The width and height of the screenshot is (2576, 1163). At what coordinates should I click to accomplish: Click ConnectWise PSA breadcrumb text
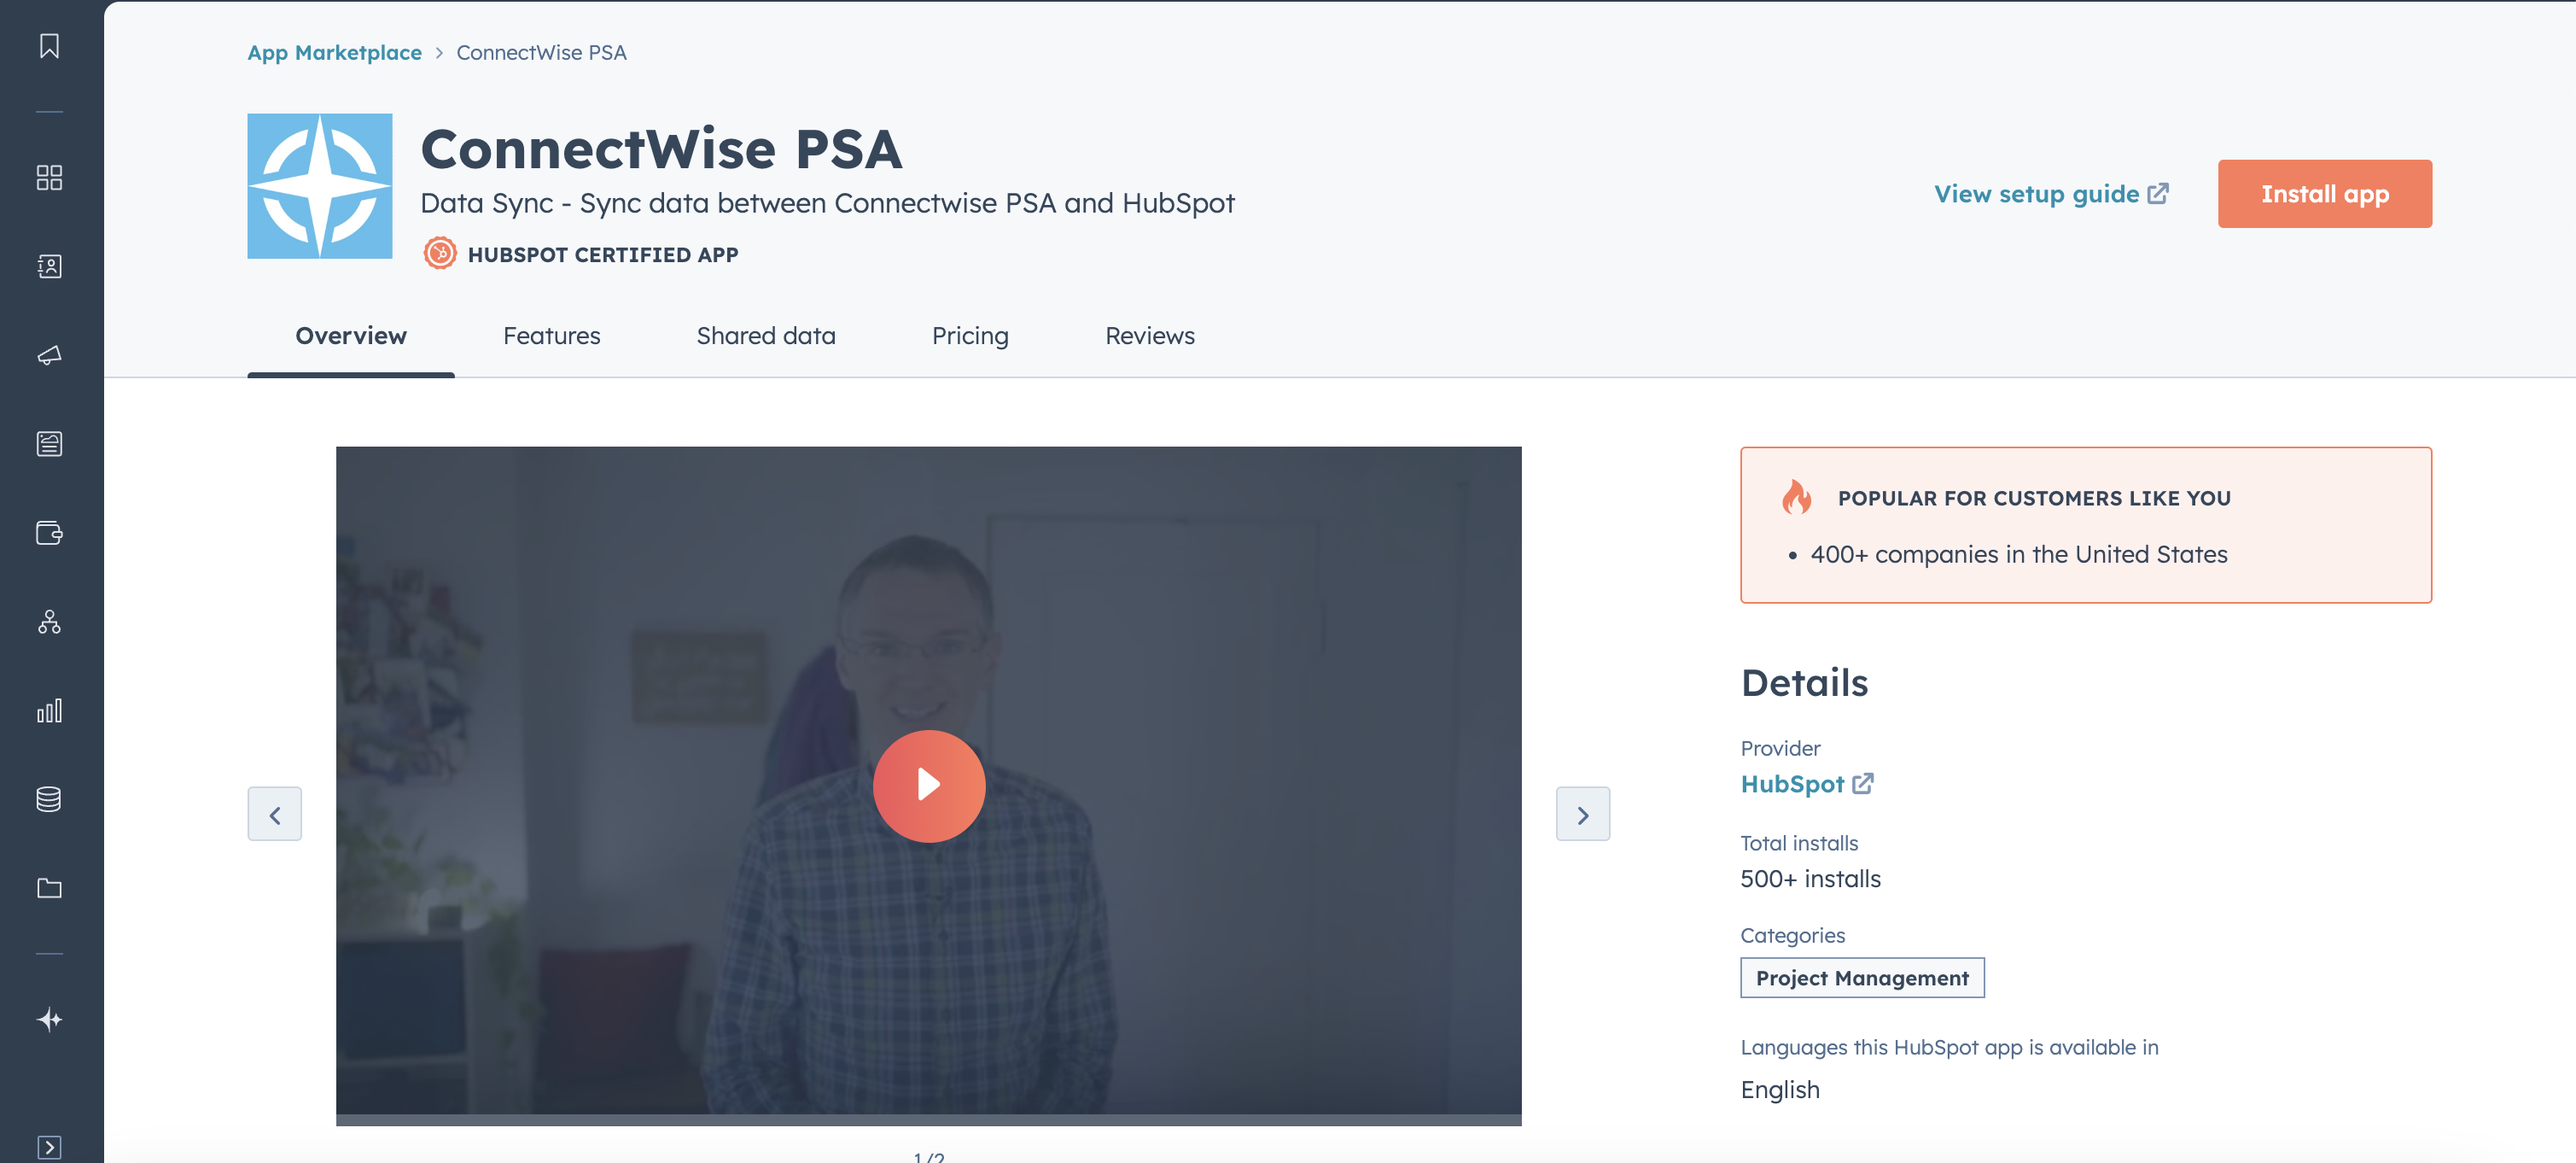(x=541, y=52)
